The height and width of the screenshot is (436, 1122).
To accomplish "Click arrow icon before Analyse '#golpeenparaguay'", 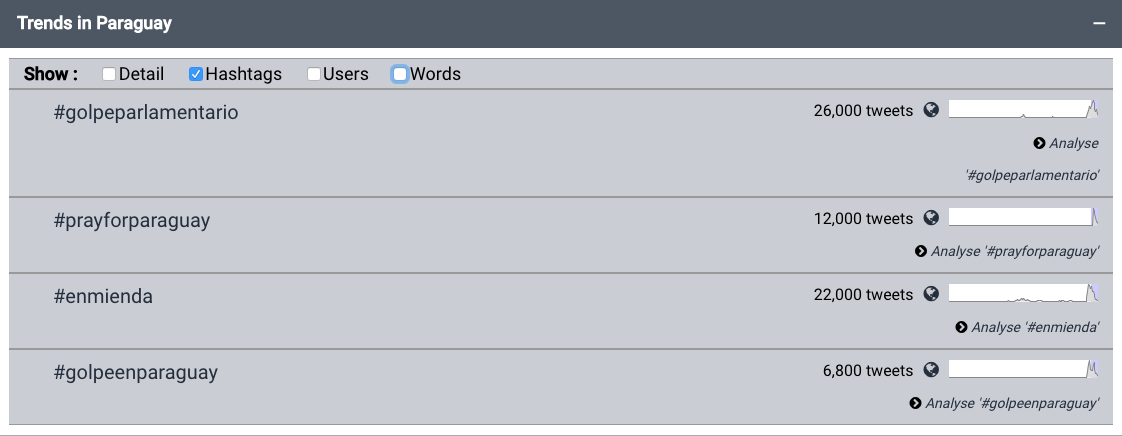I will [915, 403].
